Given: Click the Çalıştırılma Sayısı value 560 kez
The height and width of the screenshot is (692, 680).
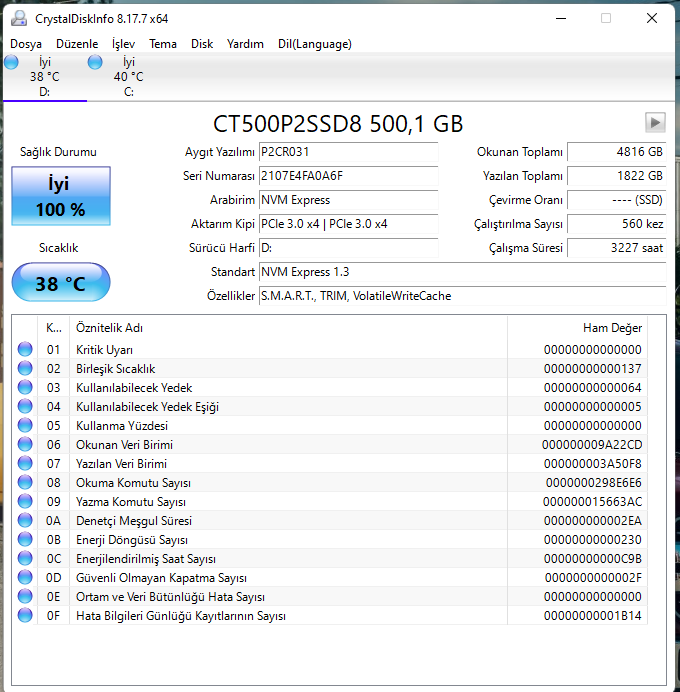Looking at the screenshot, I should pyautogui.click(x=616, y=224).
